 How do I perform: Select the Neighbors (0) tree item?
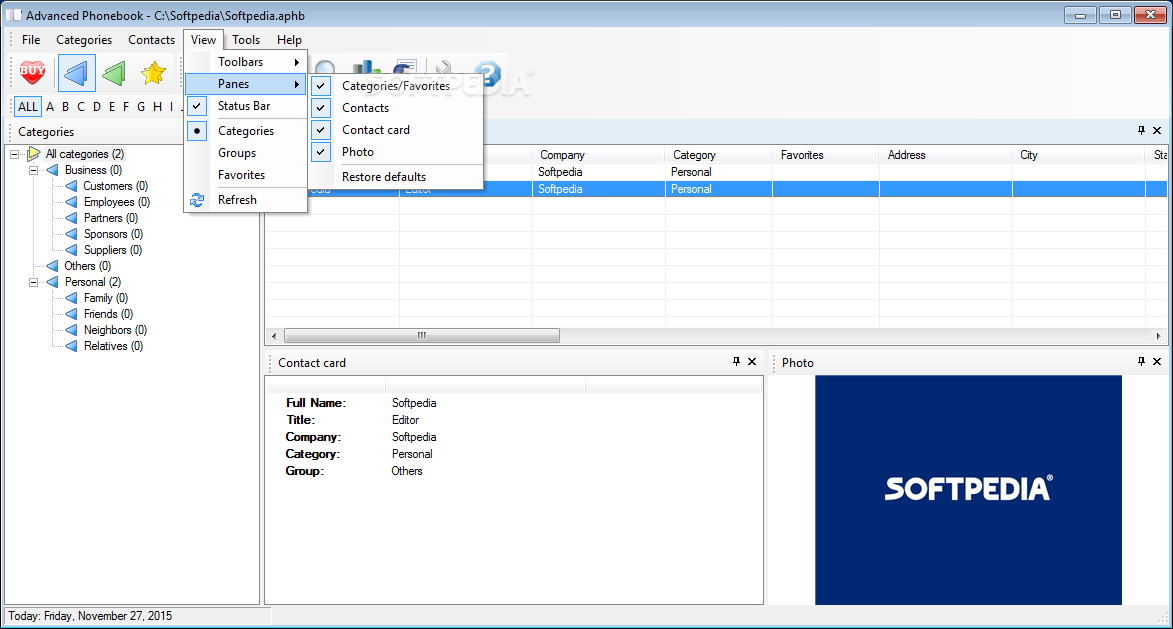(115, 330)
